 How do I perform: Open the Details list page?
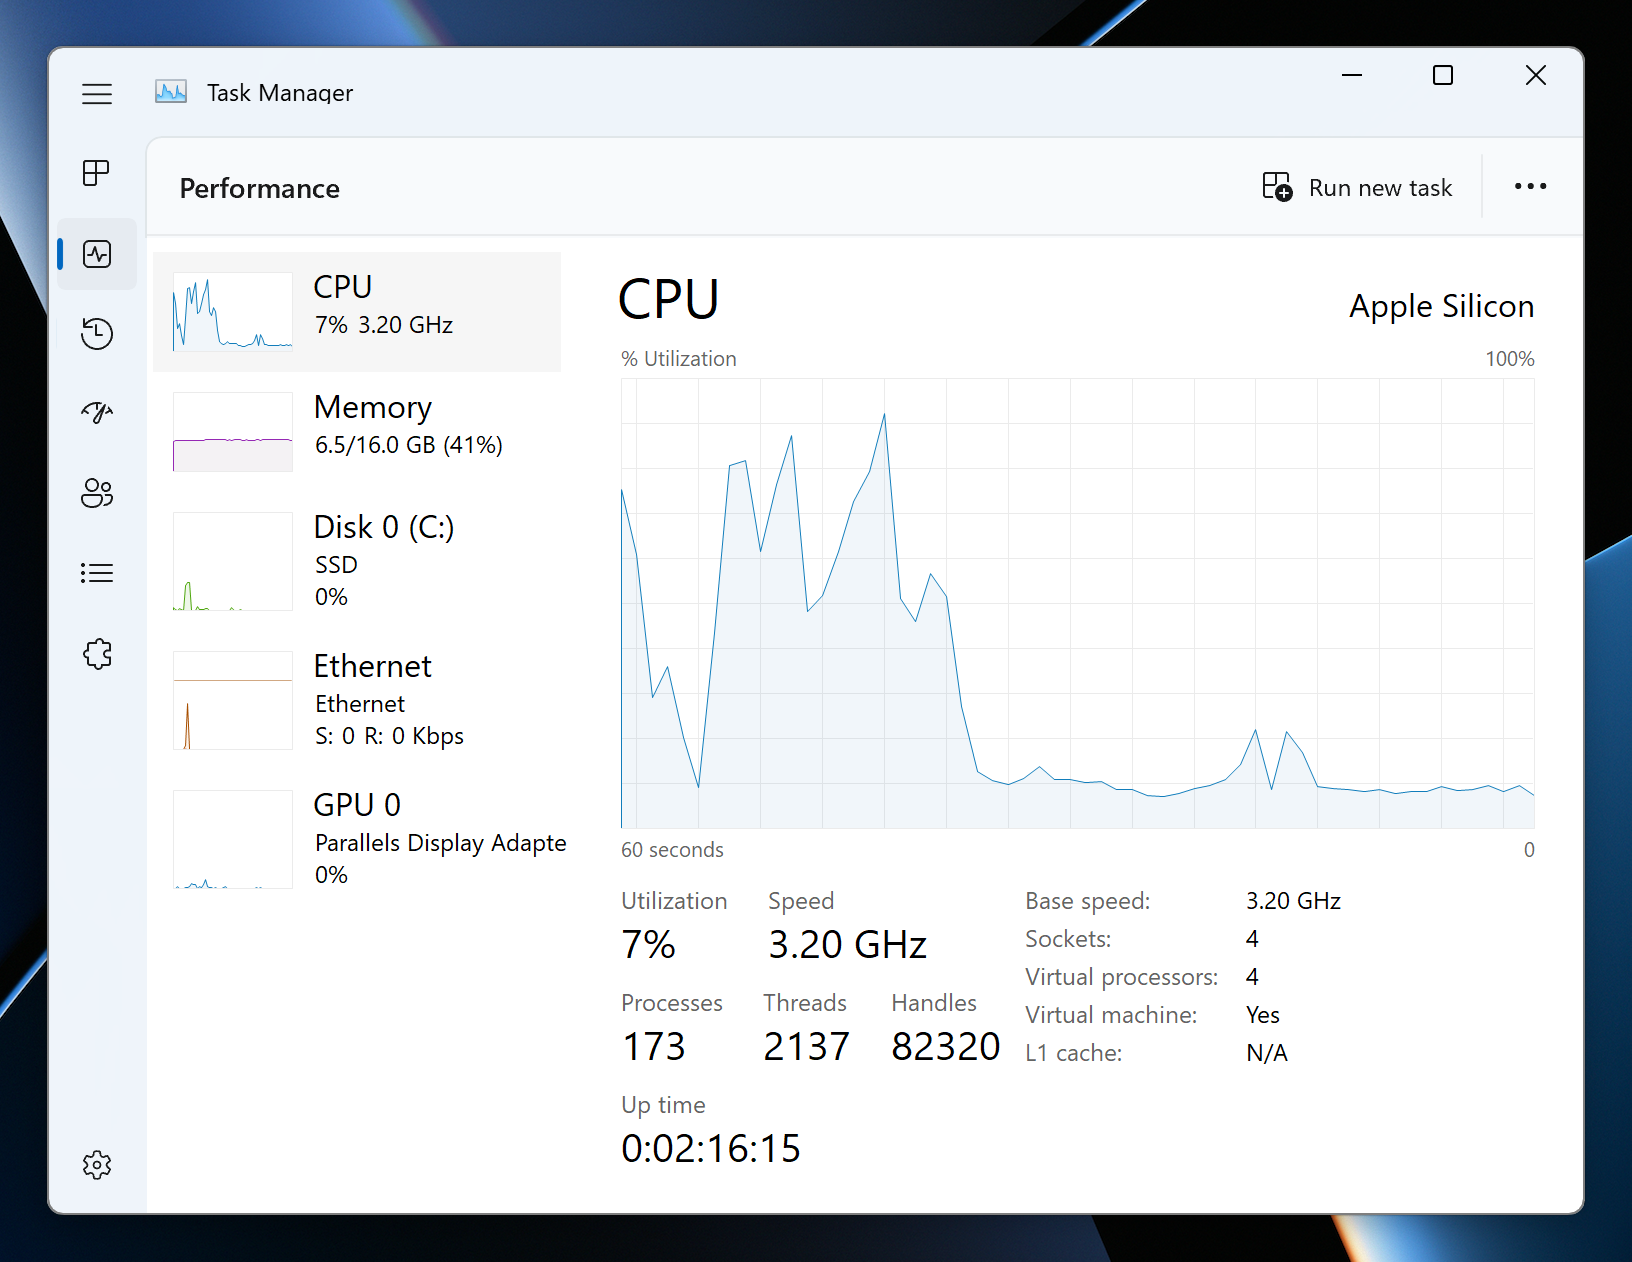tap(97, 573)
